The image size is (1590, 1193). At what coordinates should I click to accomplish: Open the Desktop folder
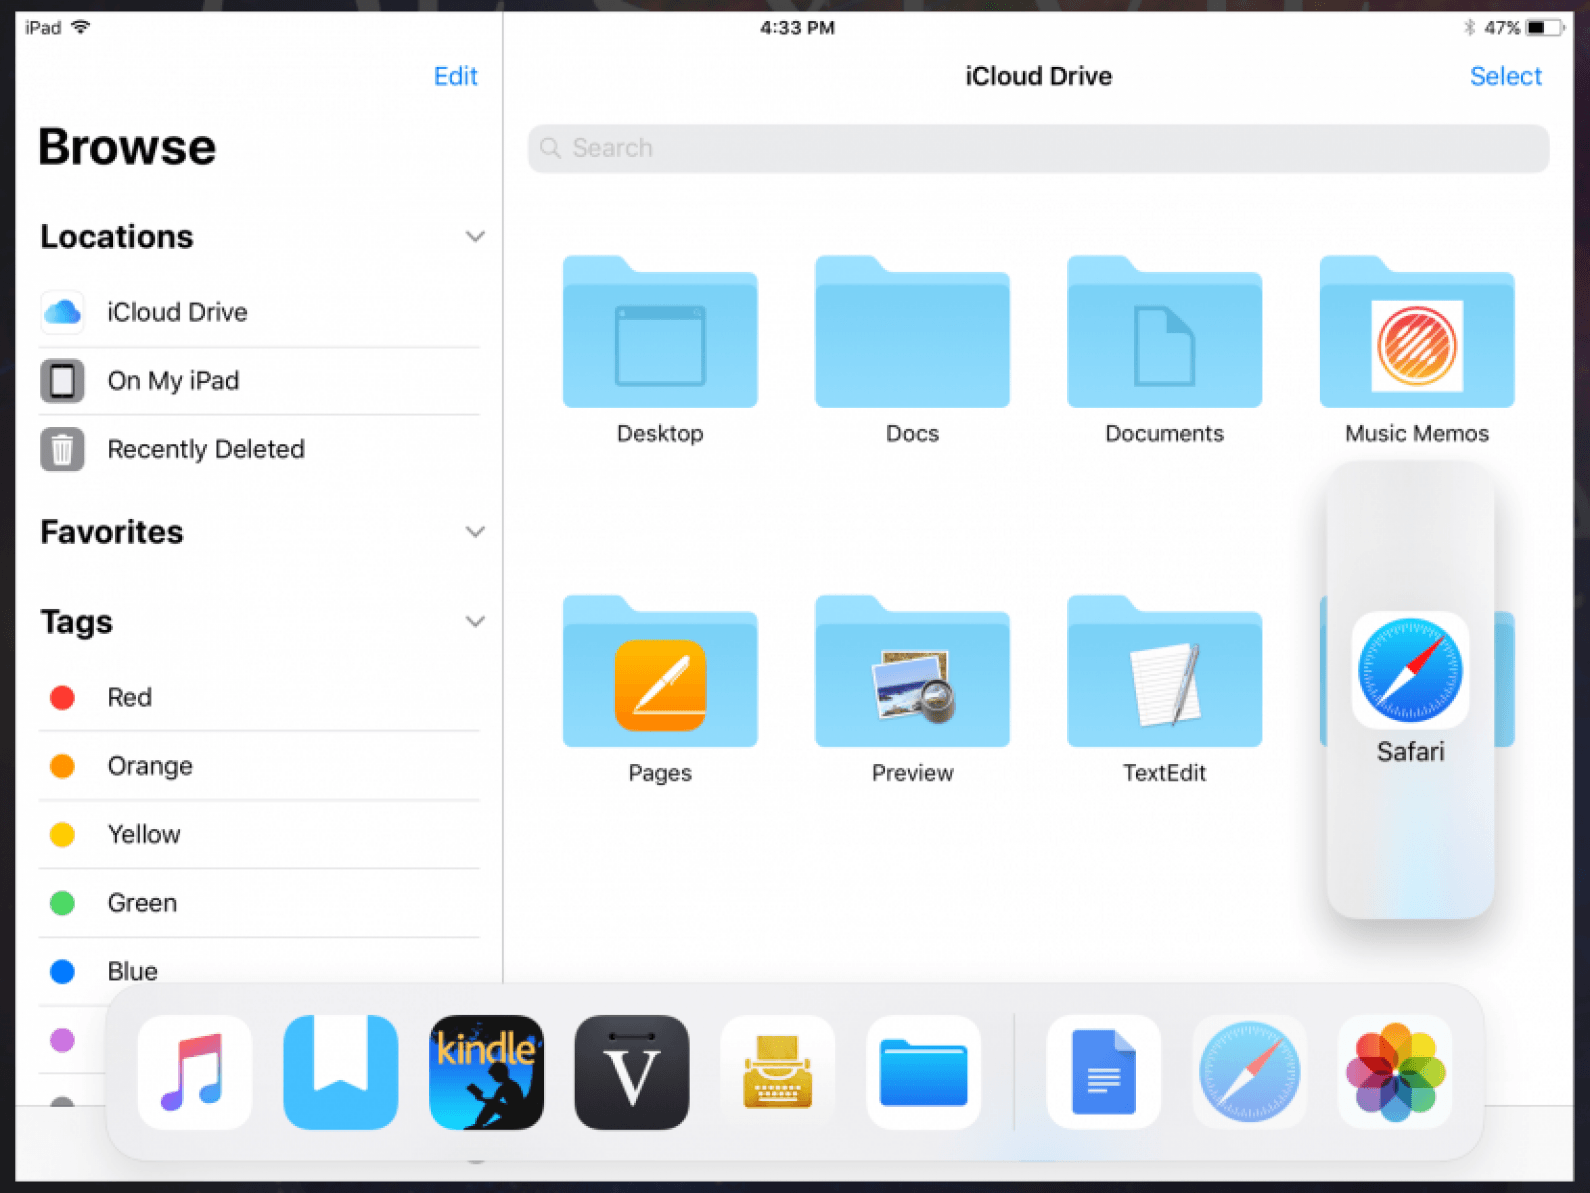click(x=660, y=332)
